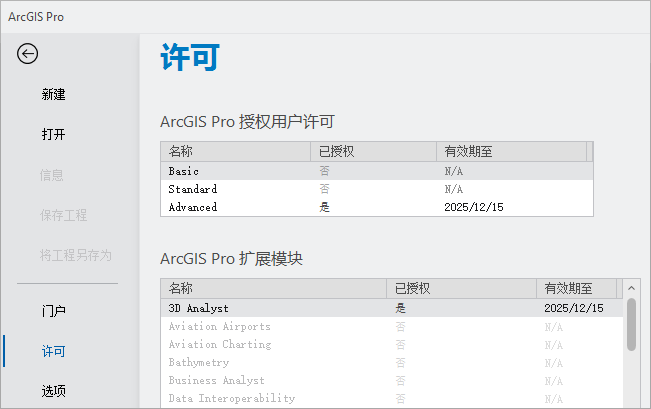651x409 pixels.
Task: Select the 许可 sidebar item
Action: coord(53,351)
